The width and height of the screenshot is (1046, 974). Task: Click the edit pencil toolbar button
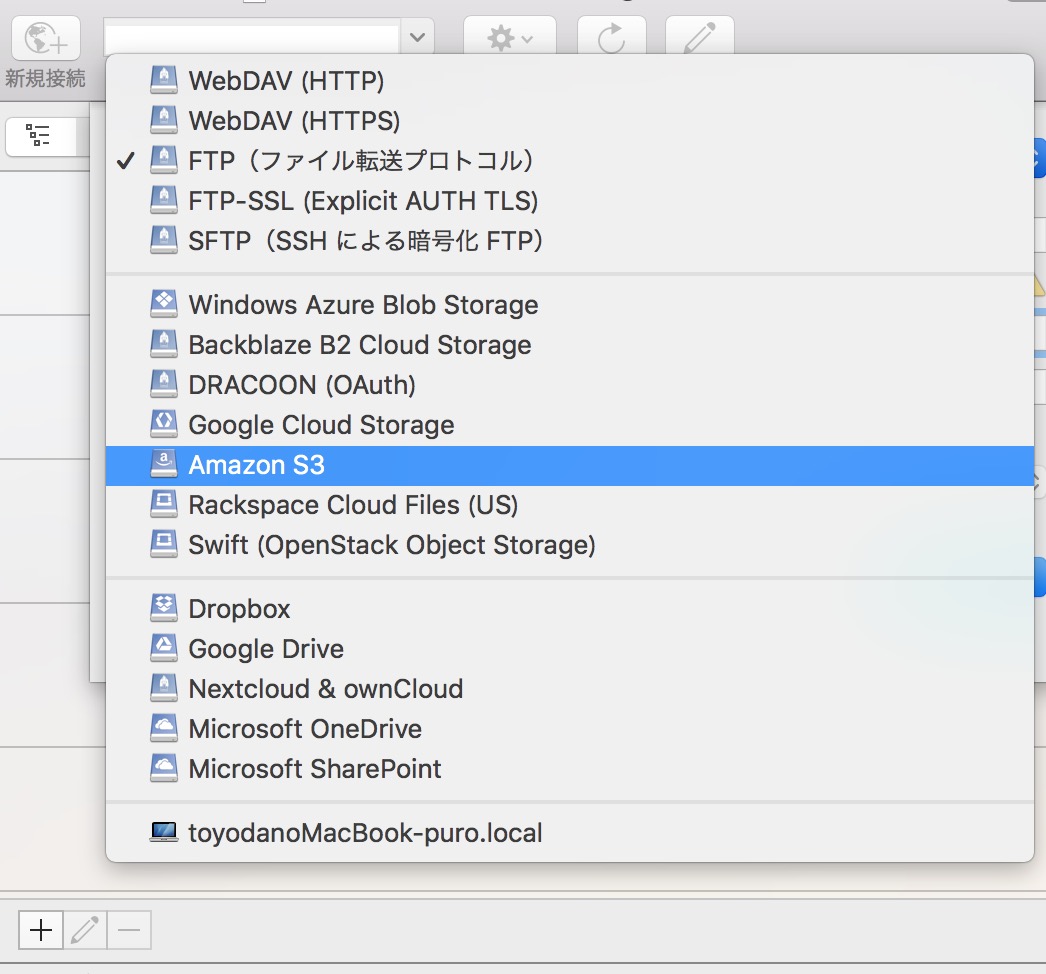(x=700, y=37)
